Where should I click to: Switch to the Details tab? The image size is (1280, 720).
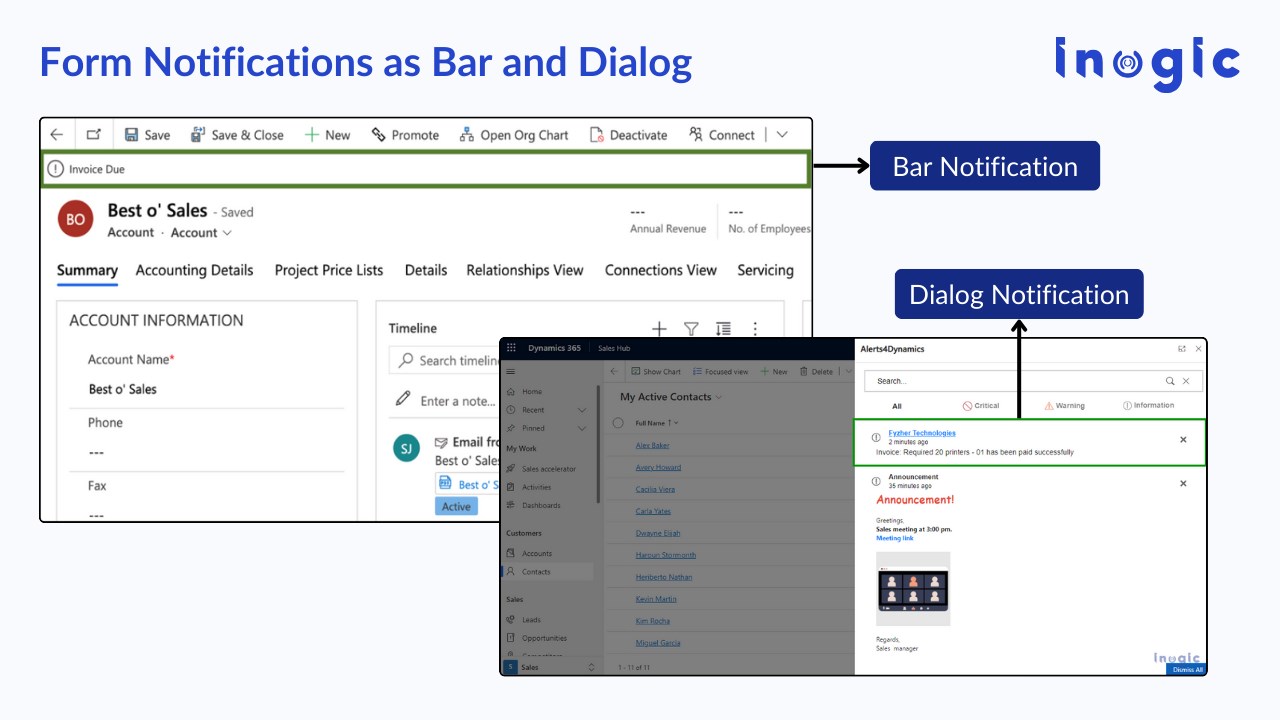(426, 270)
